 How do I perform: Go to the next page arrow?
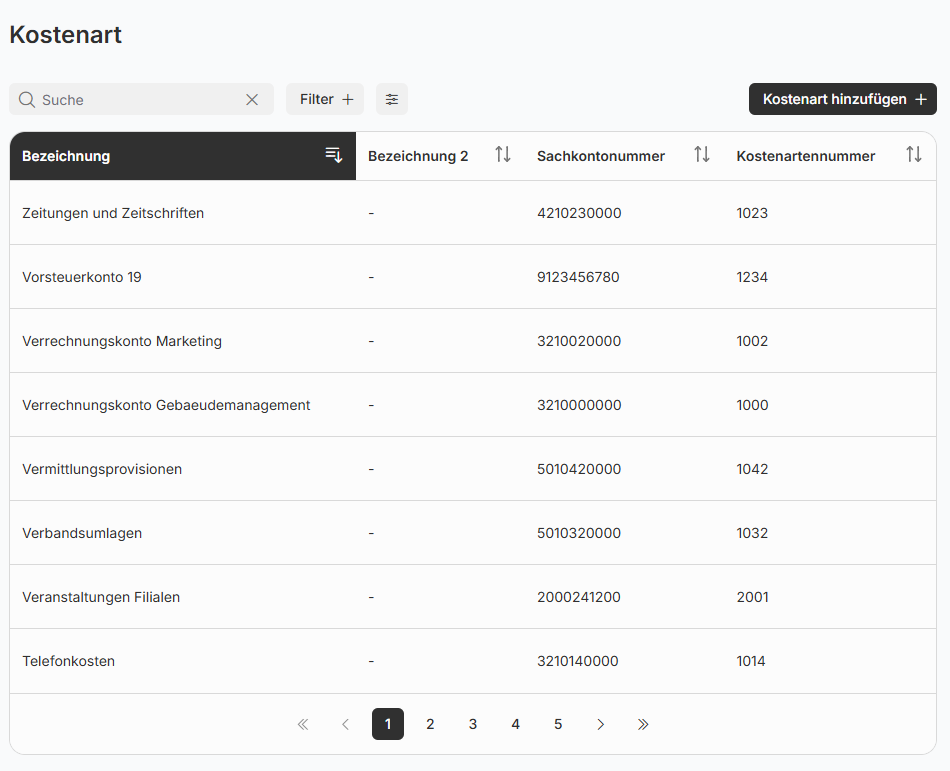point(600,724)
